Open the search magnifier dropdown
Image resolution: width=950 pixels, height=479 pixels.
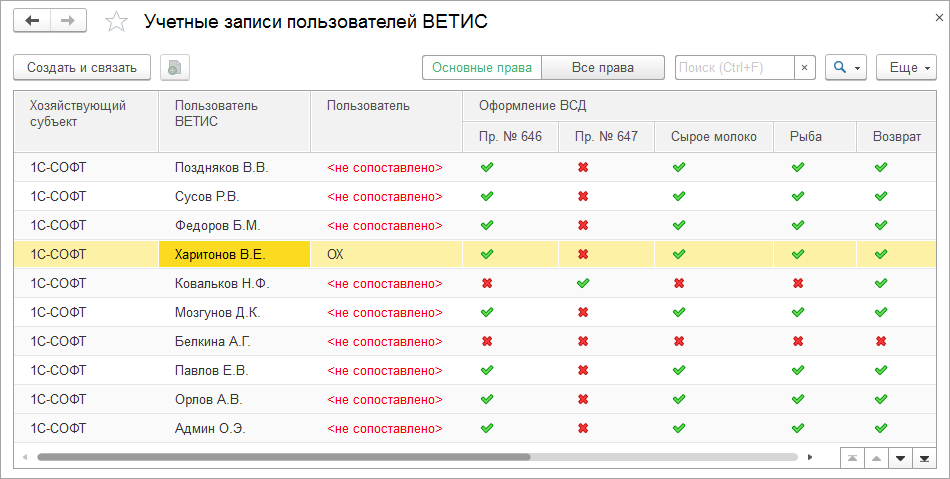click(846, 68)
